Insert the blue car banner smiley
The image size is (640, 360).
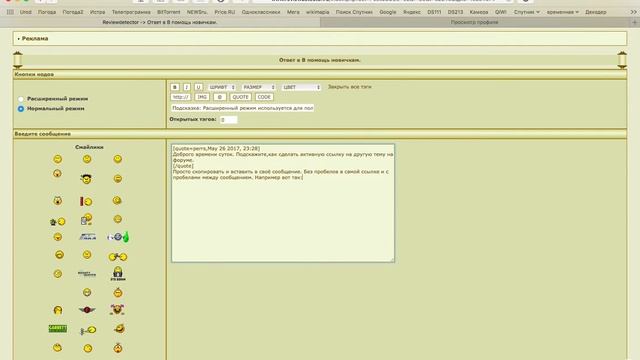(x=87, y=237)
